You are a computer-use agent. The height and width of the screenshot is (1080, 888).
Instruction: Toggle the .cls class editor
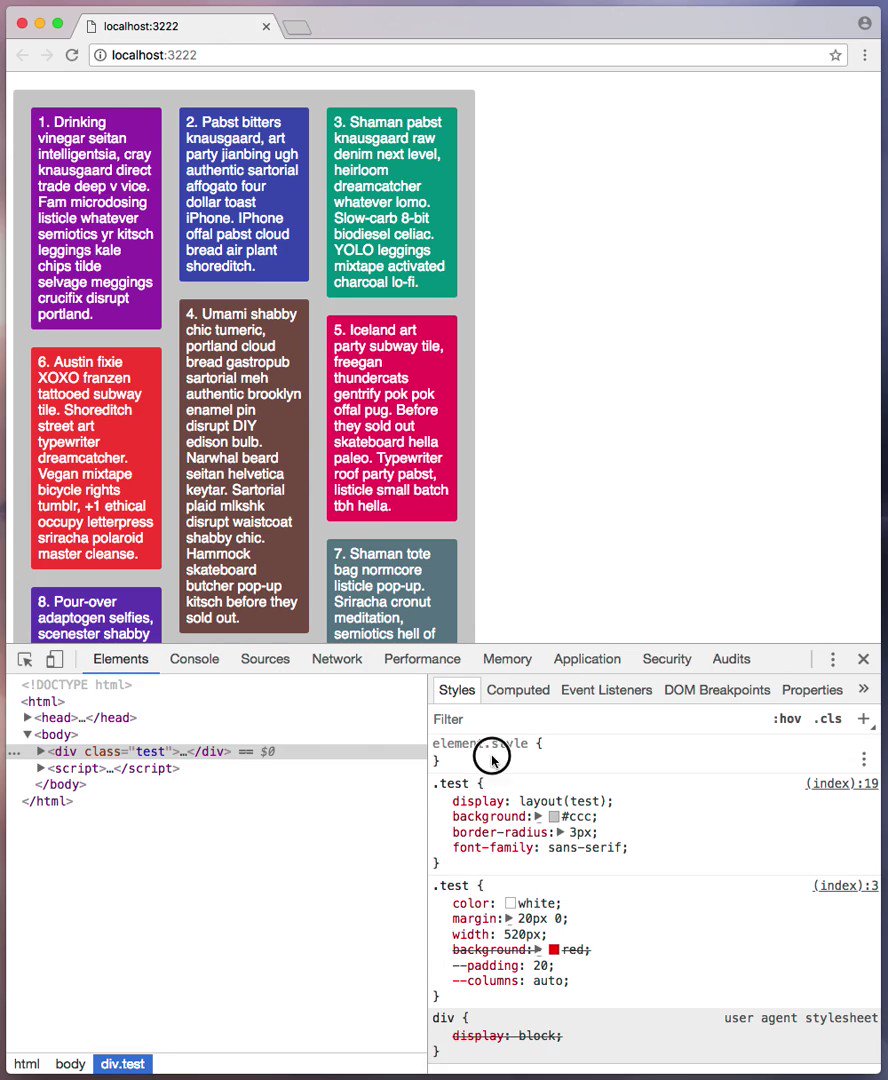pos(827,718)
